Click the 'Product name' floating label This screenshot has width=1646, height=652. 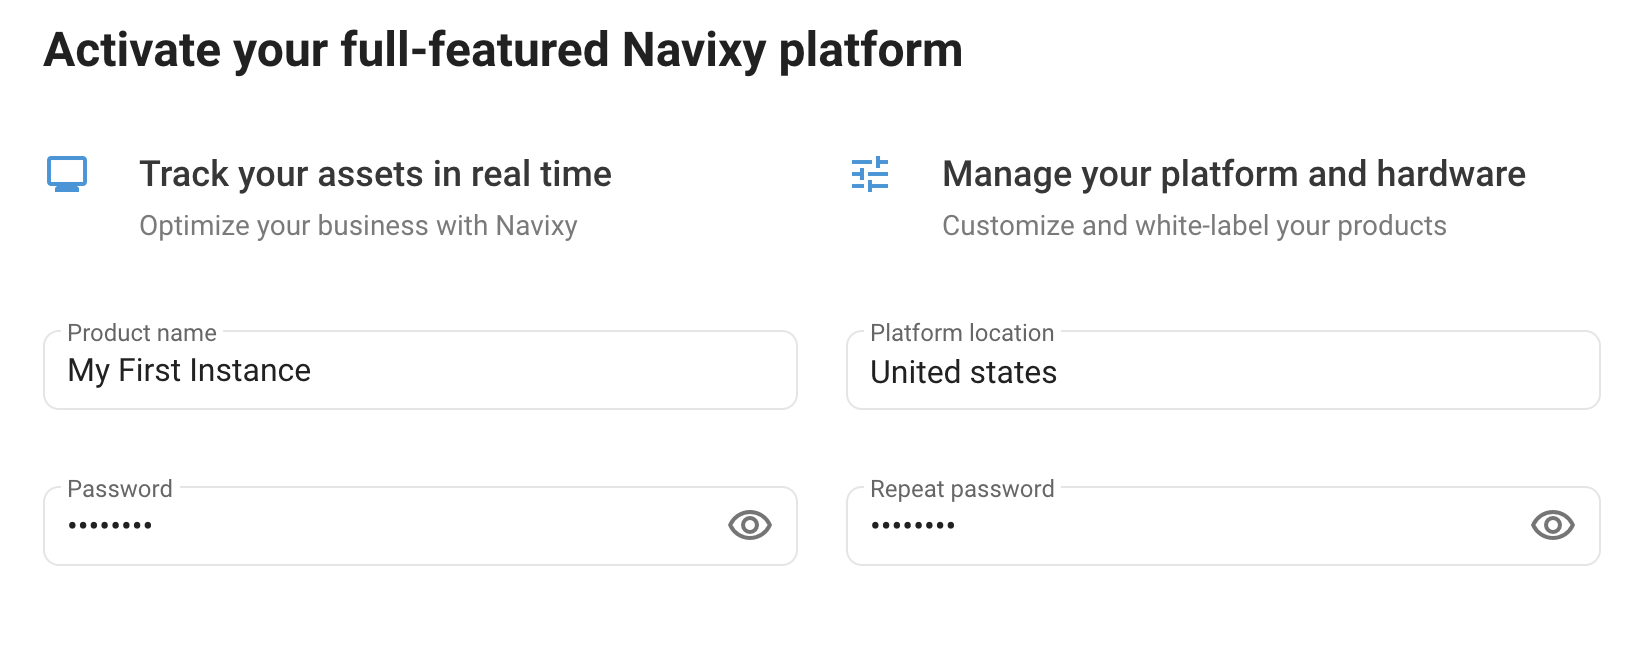pos(142,333)
